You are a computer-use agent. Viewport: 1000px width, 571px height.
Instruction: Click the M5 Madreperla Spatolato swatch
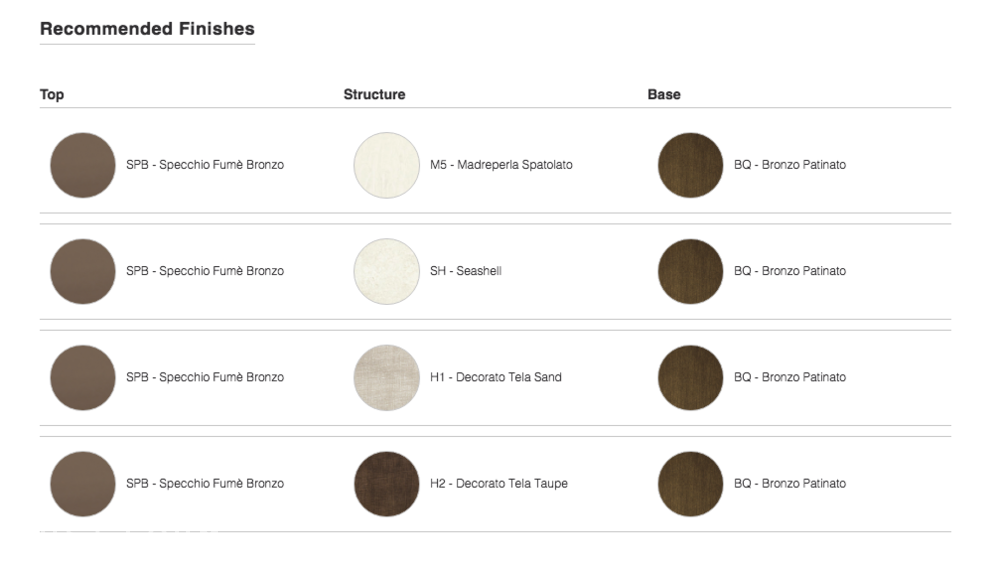click(x=386, y=165)
